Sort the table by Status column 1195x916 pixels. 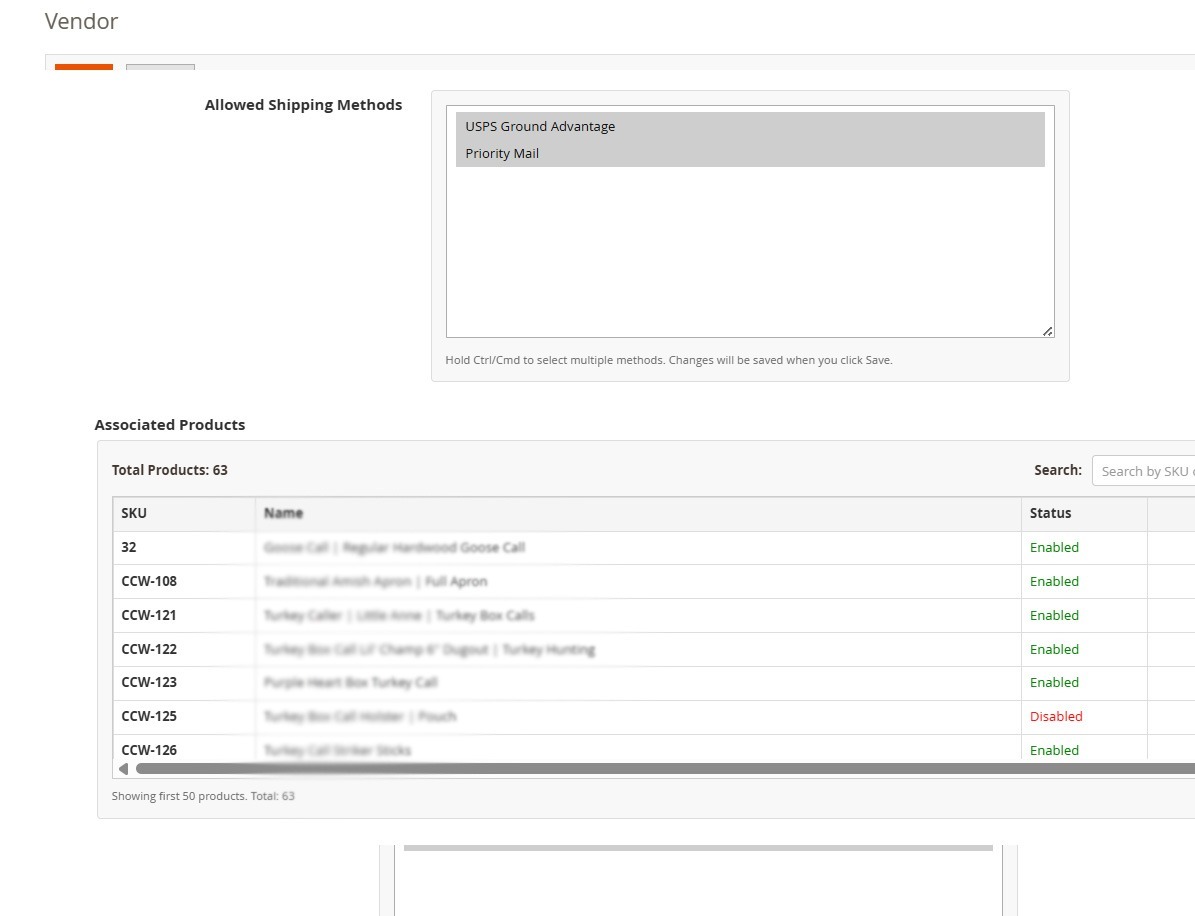pyautogui.click(x=1051, y=513)
